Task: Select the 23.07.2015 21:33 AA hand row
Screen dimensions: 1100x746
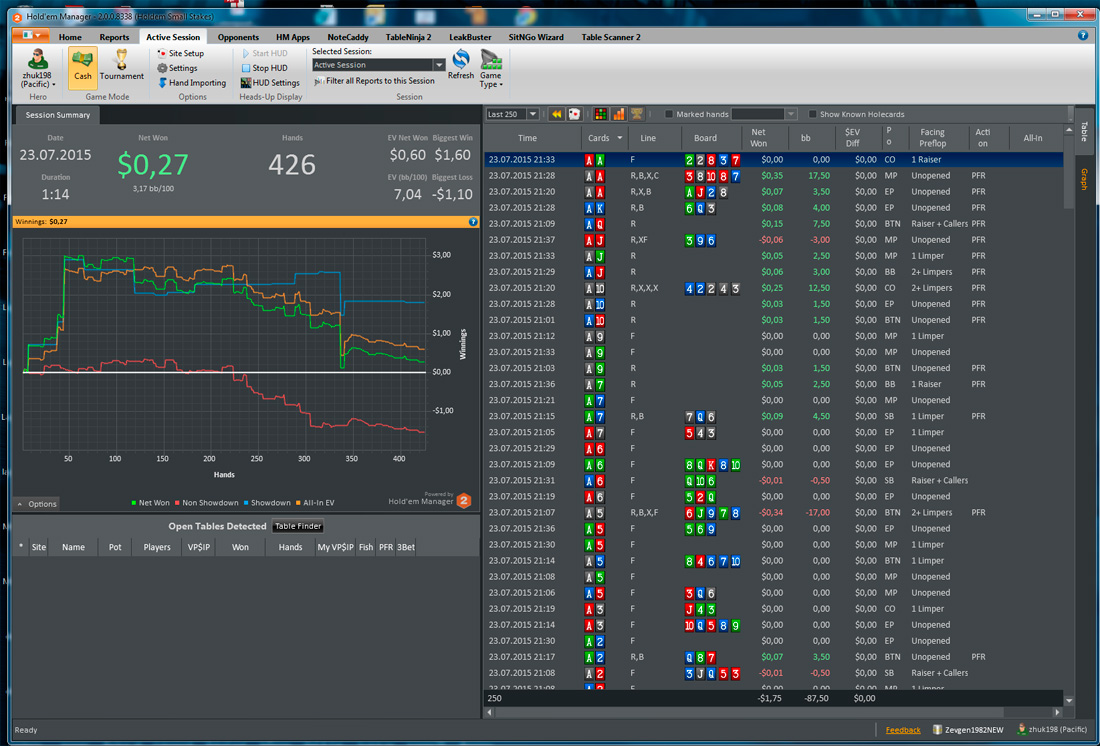Action: (x=774, y=160)
